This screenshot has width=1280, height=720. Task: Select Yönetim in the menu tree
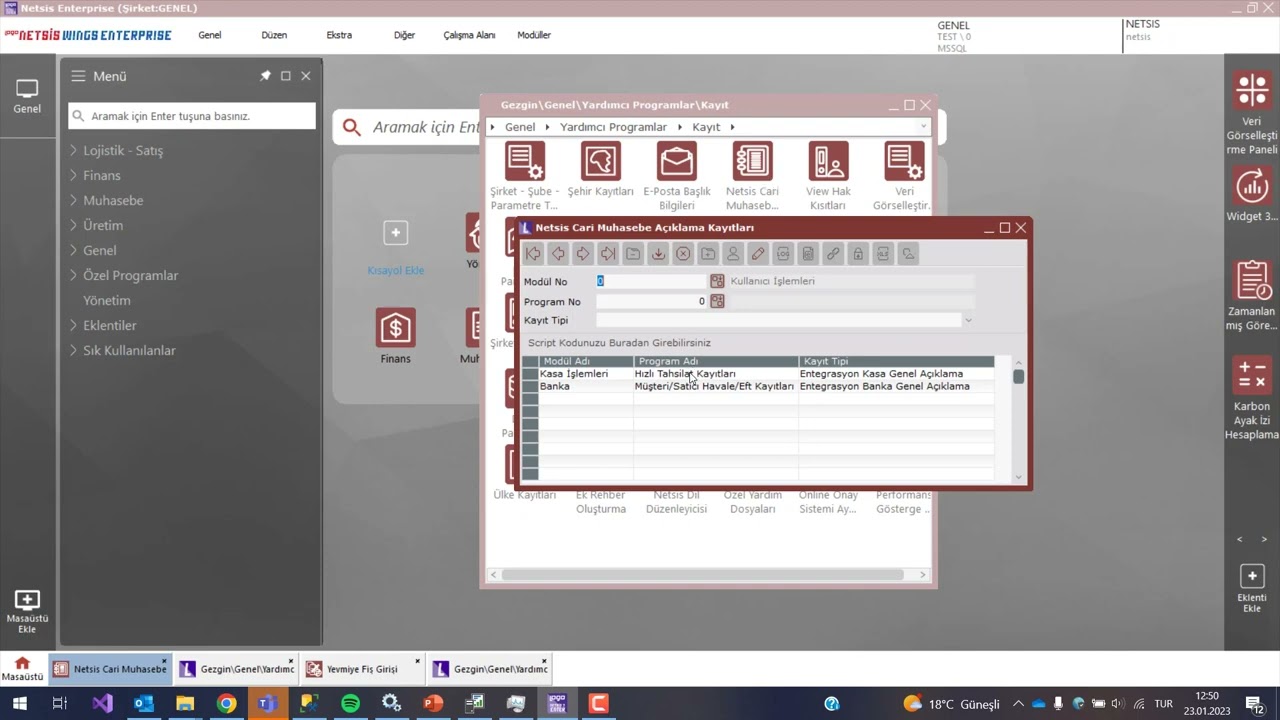[107, 301]
